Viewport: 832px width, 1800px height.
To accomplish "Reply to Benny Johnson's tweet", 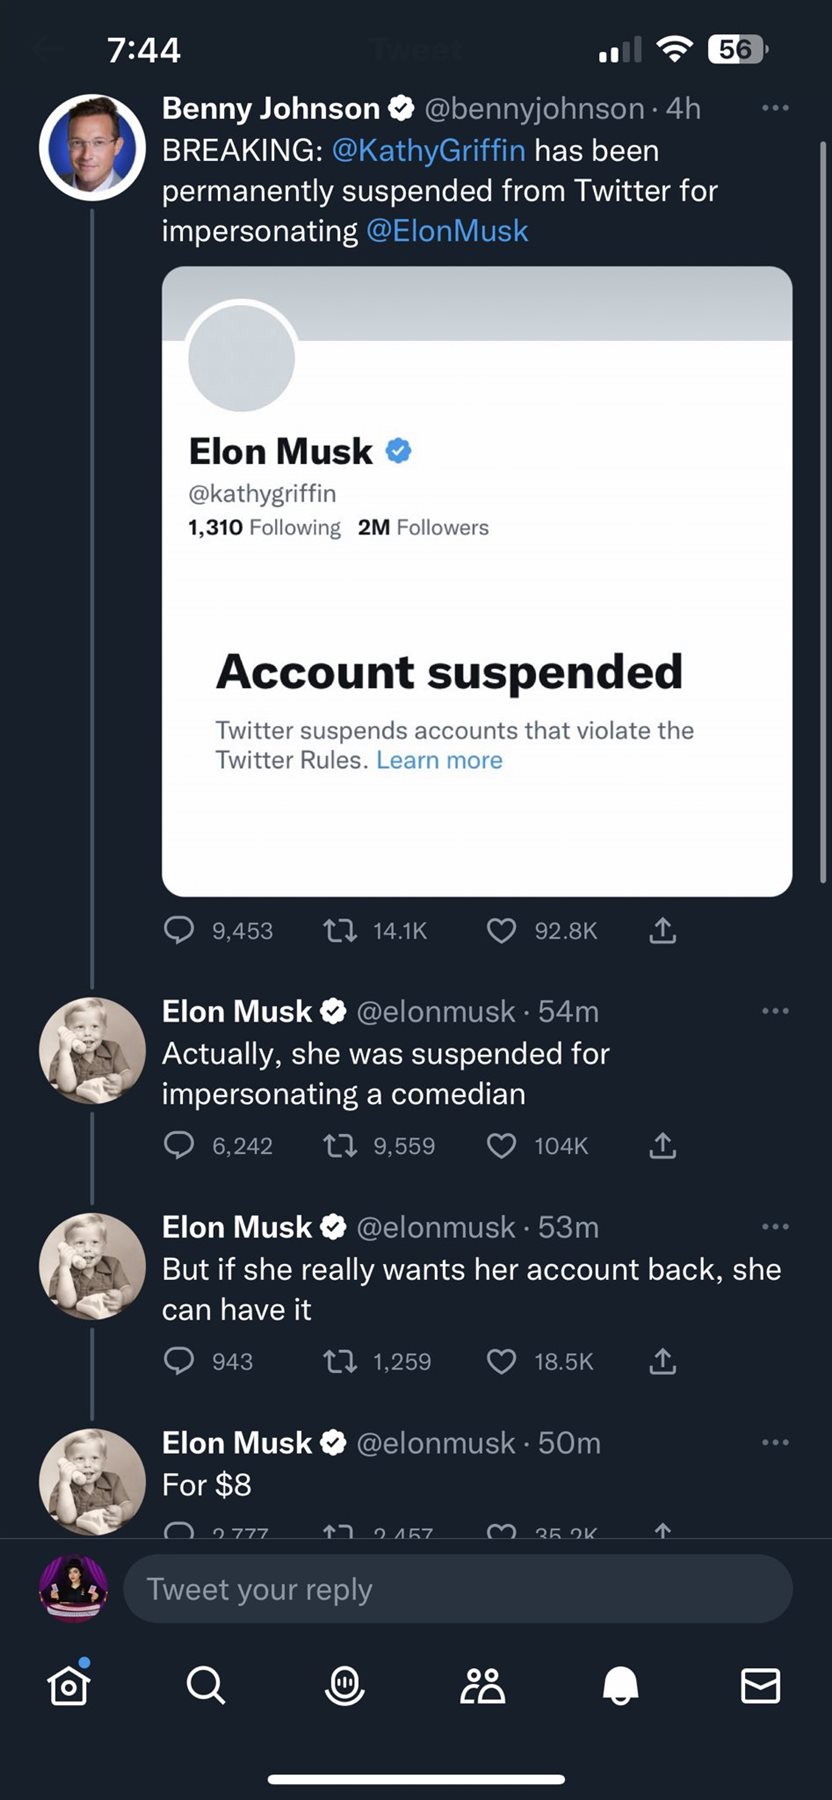I will click(x=179, y=931).
